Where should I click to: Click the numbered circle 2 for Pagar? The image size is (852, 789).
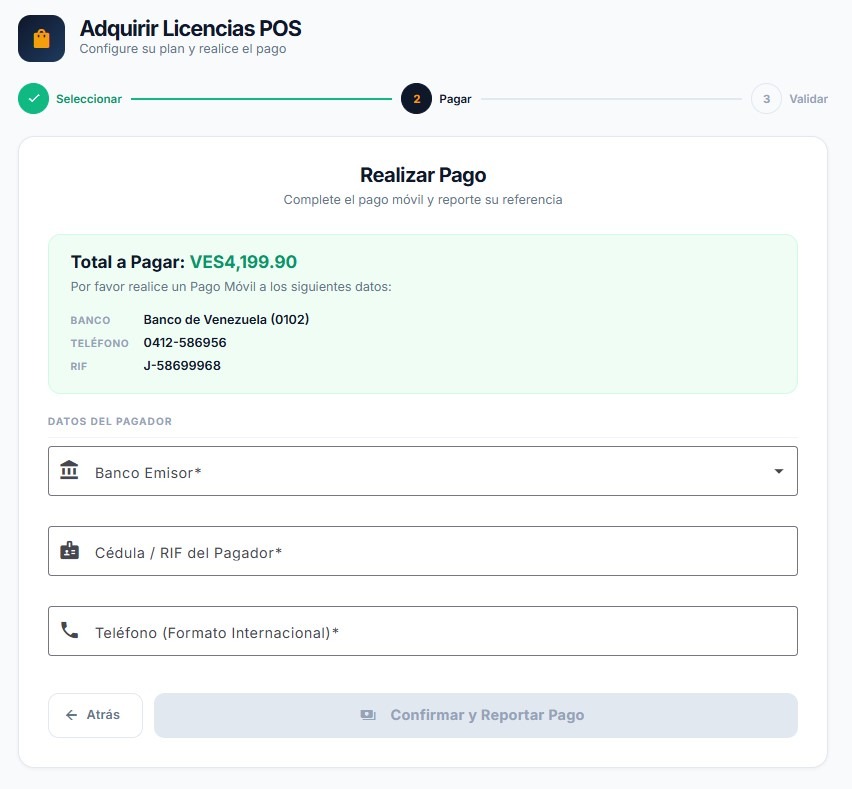(415, 99)
